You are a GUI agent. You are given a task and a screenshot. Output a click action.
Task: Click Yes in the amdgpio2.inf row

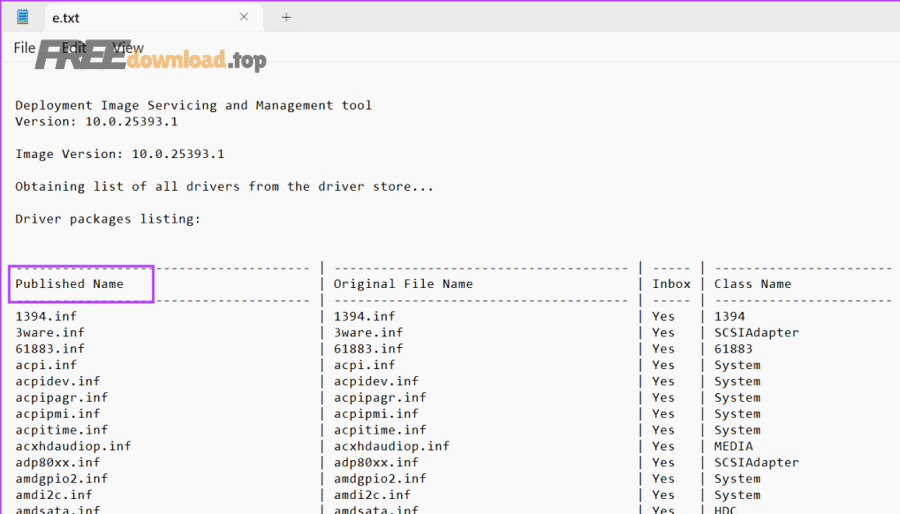663,479
